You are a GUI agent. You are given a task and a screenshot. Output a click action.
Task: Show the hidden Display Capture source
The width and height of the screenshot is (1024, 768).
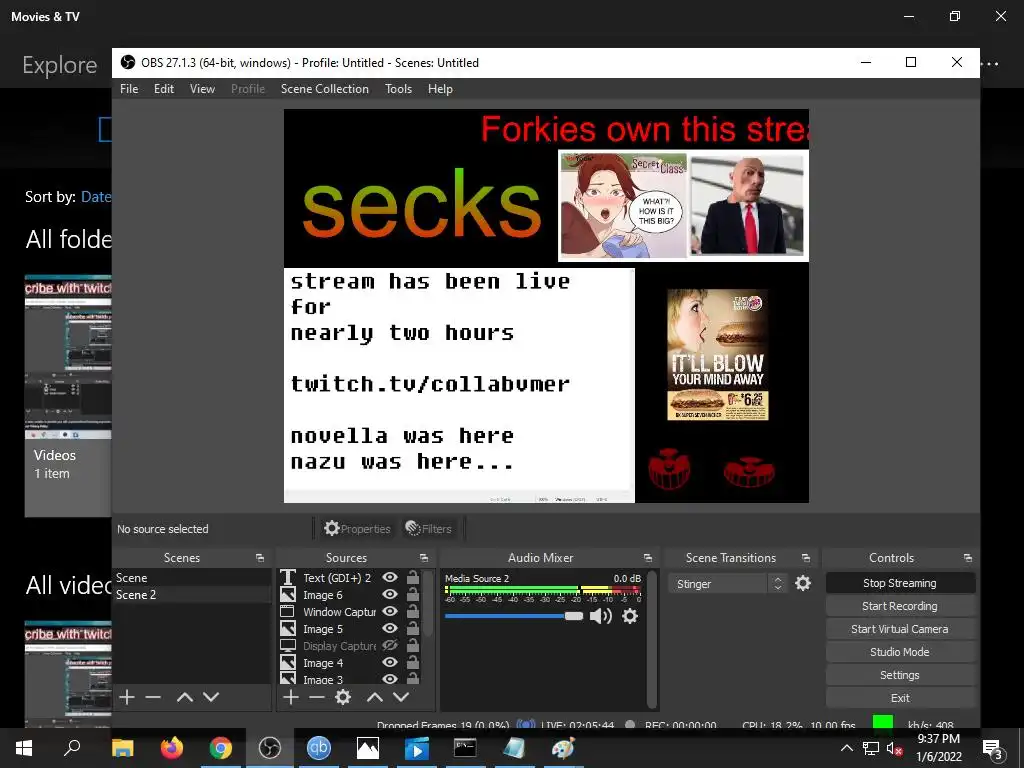(x=390, y=645)
